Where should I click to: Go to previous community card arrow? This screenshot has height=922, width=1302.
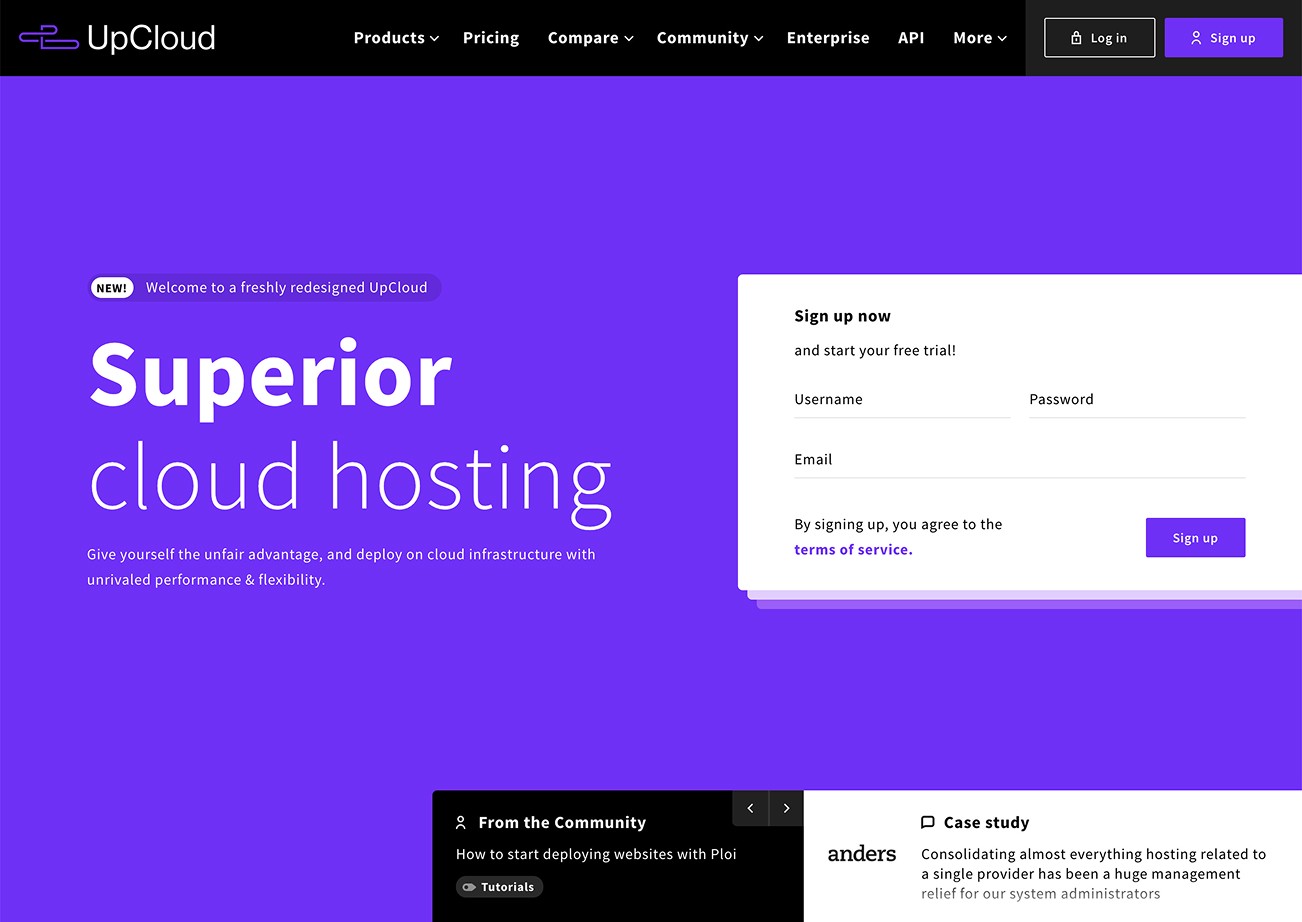[750, 808]
